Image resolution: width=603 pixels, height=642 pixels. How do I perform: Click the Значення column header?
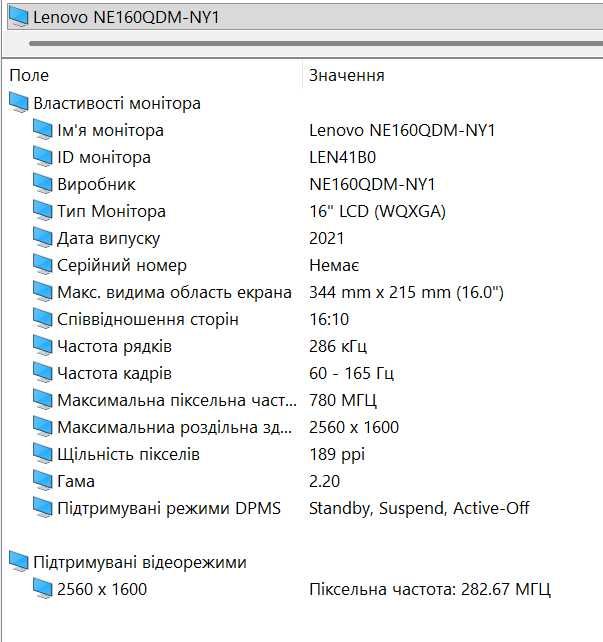[347, 75]
